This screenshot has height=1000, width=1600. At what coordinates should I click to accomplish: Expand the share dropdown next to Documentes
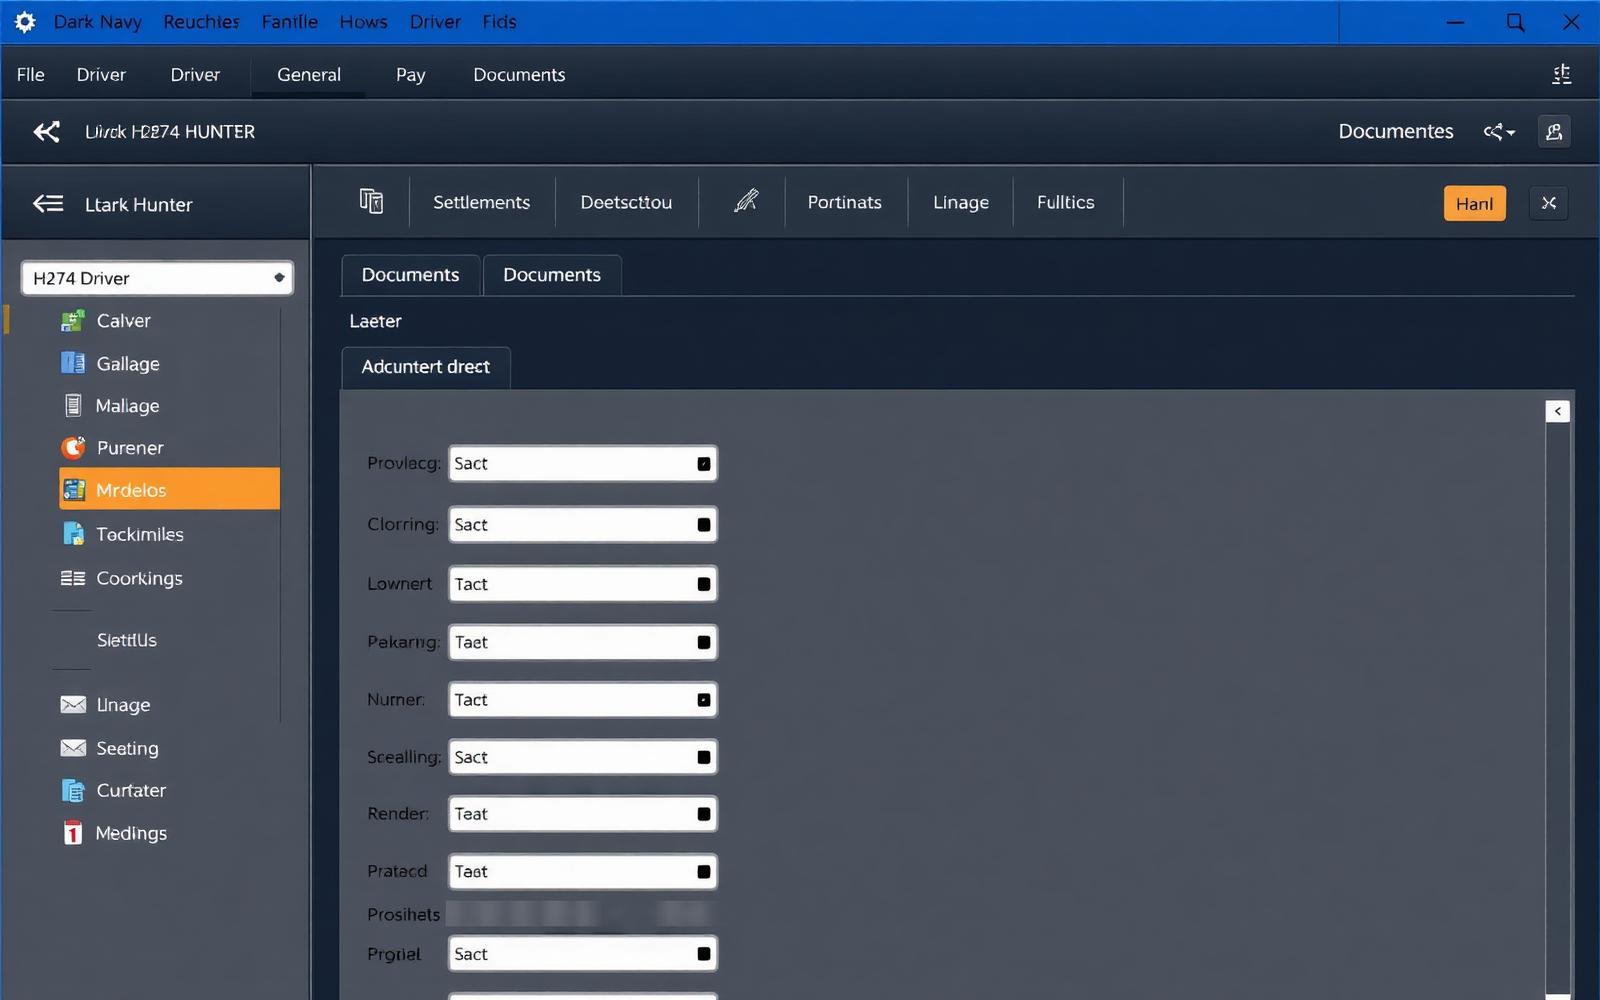click(1499, 132)
